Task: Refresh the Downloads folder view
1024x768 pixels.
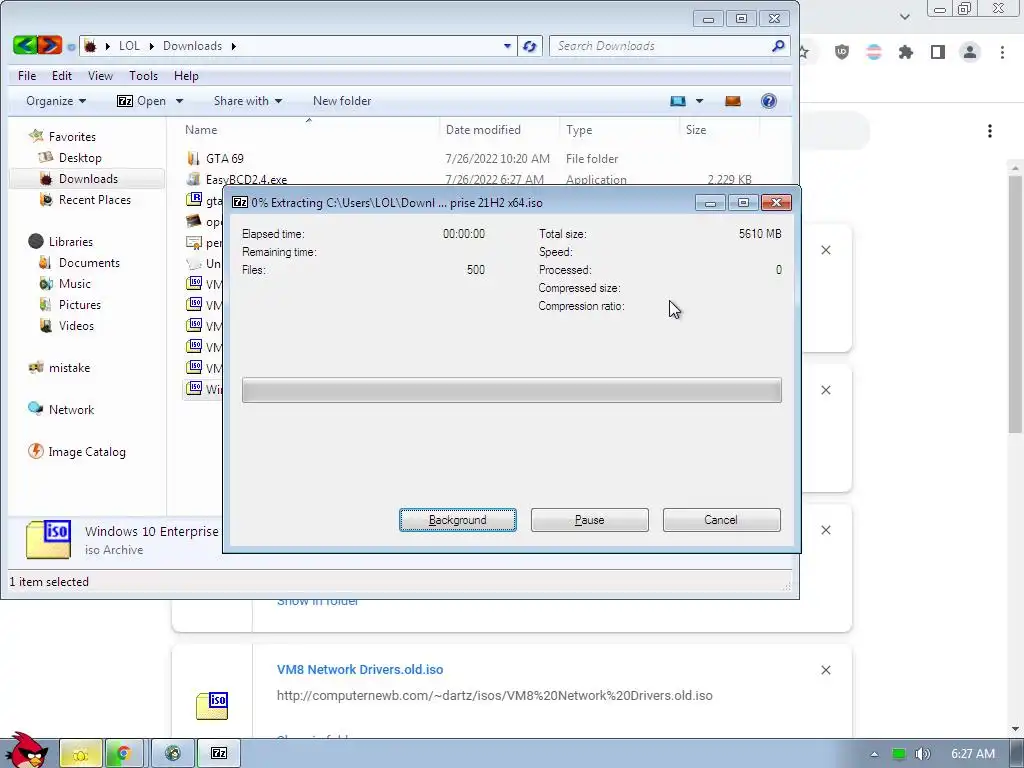Action: (530, 46)
